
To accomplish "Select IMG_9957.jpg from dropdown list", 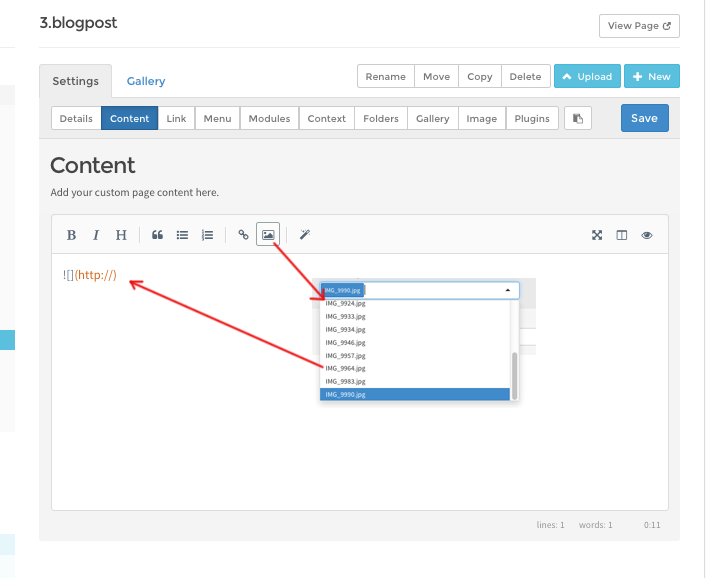I will point(415,356).
